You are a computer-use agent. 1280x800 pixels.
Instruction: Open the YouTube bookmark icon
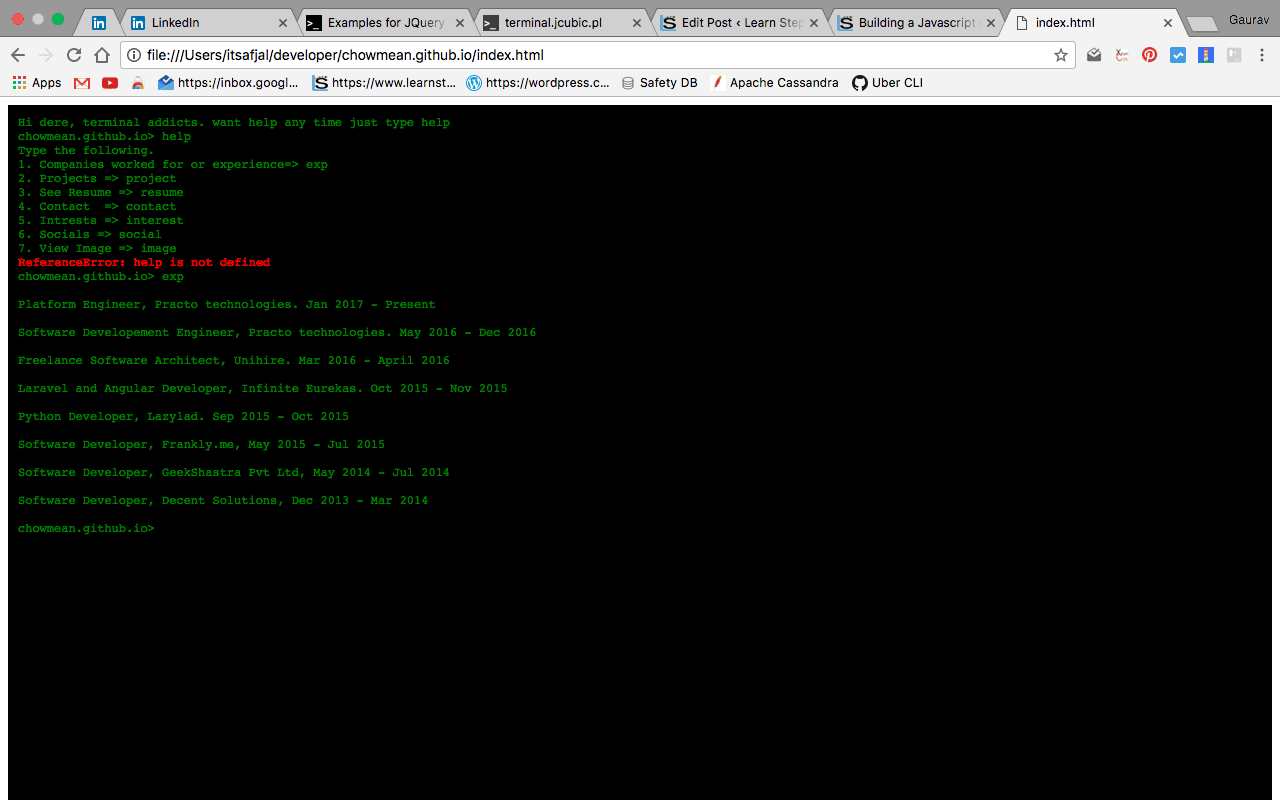(110, 83)
